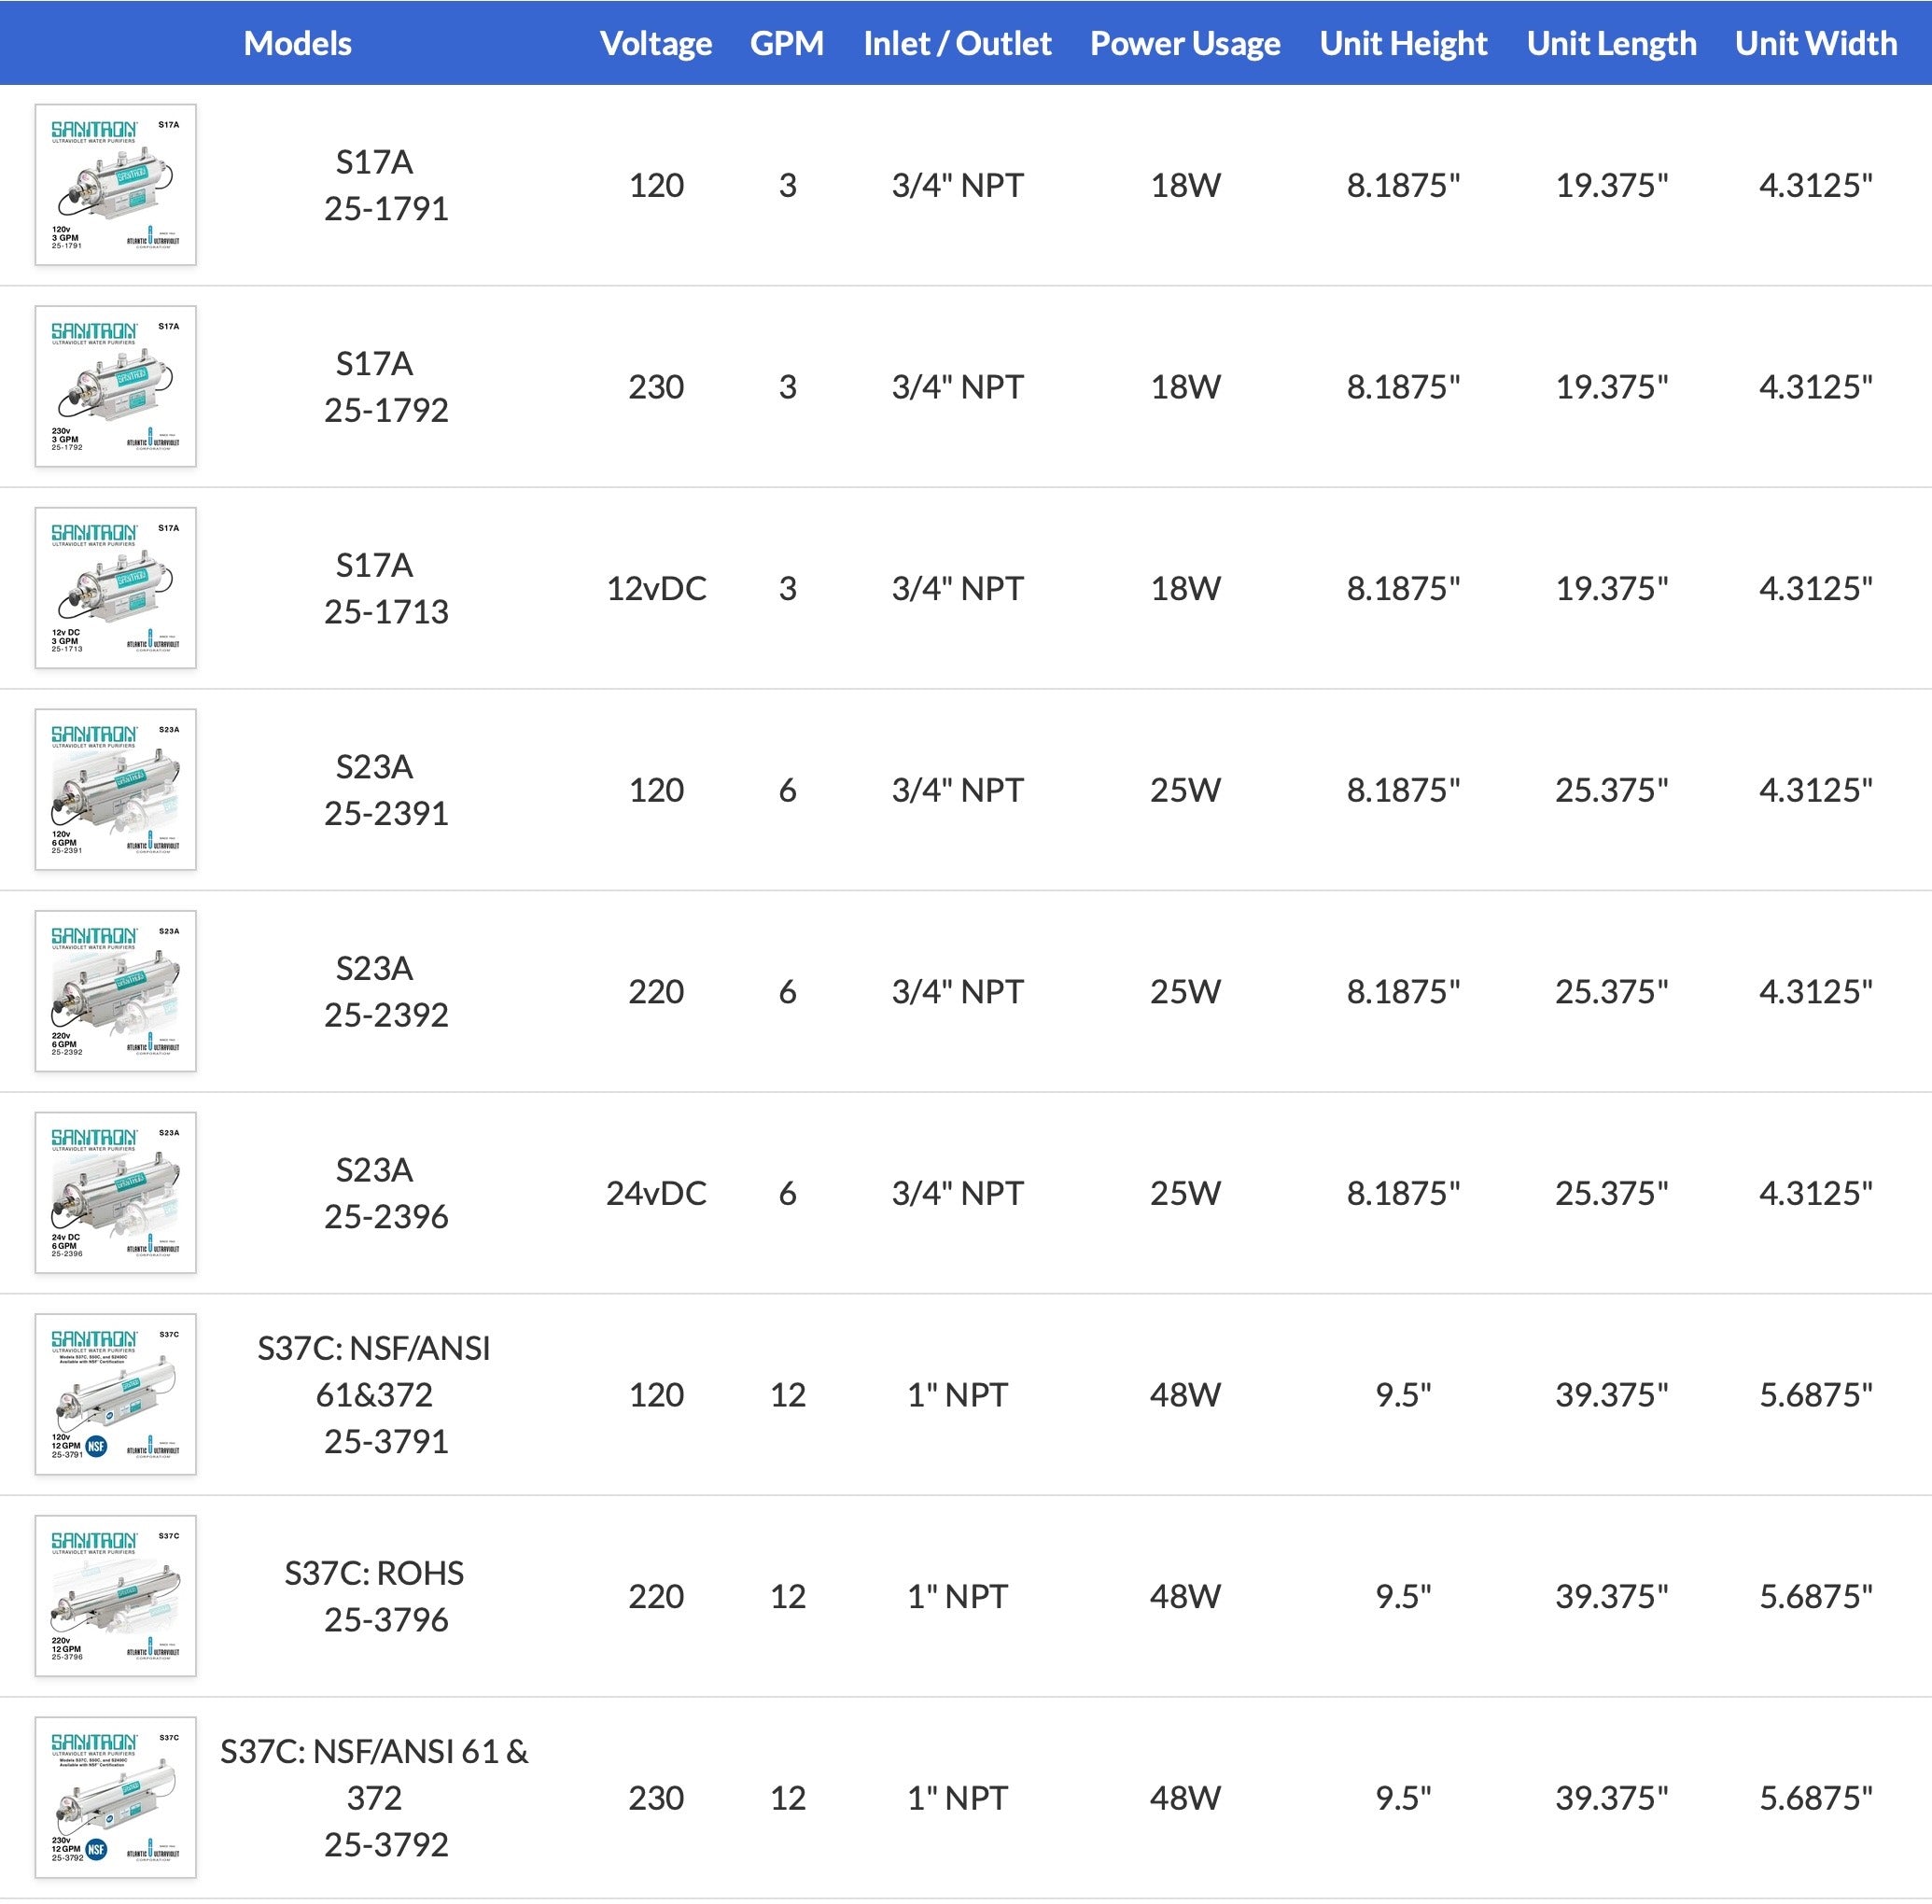Open the S23A 25-2391 product thumbnail
This screenshot has width=1932, height=1904.
[115, 790]
